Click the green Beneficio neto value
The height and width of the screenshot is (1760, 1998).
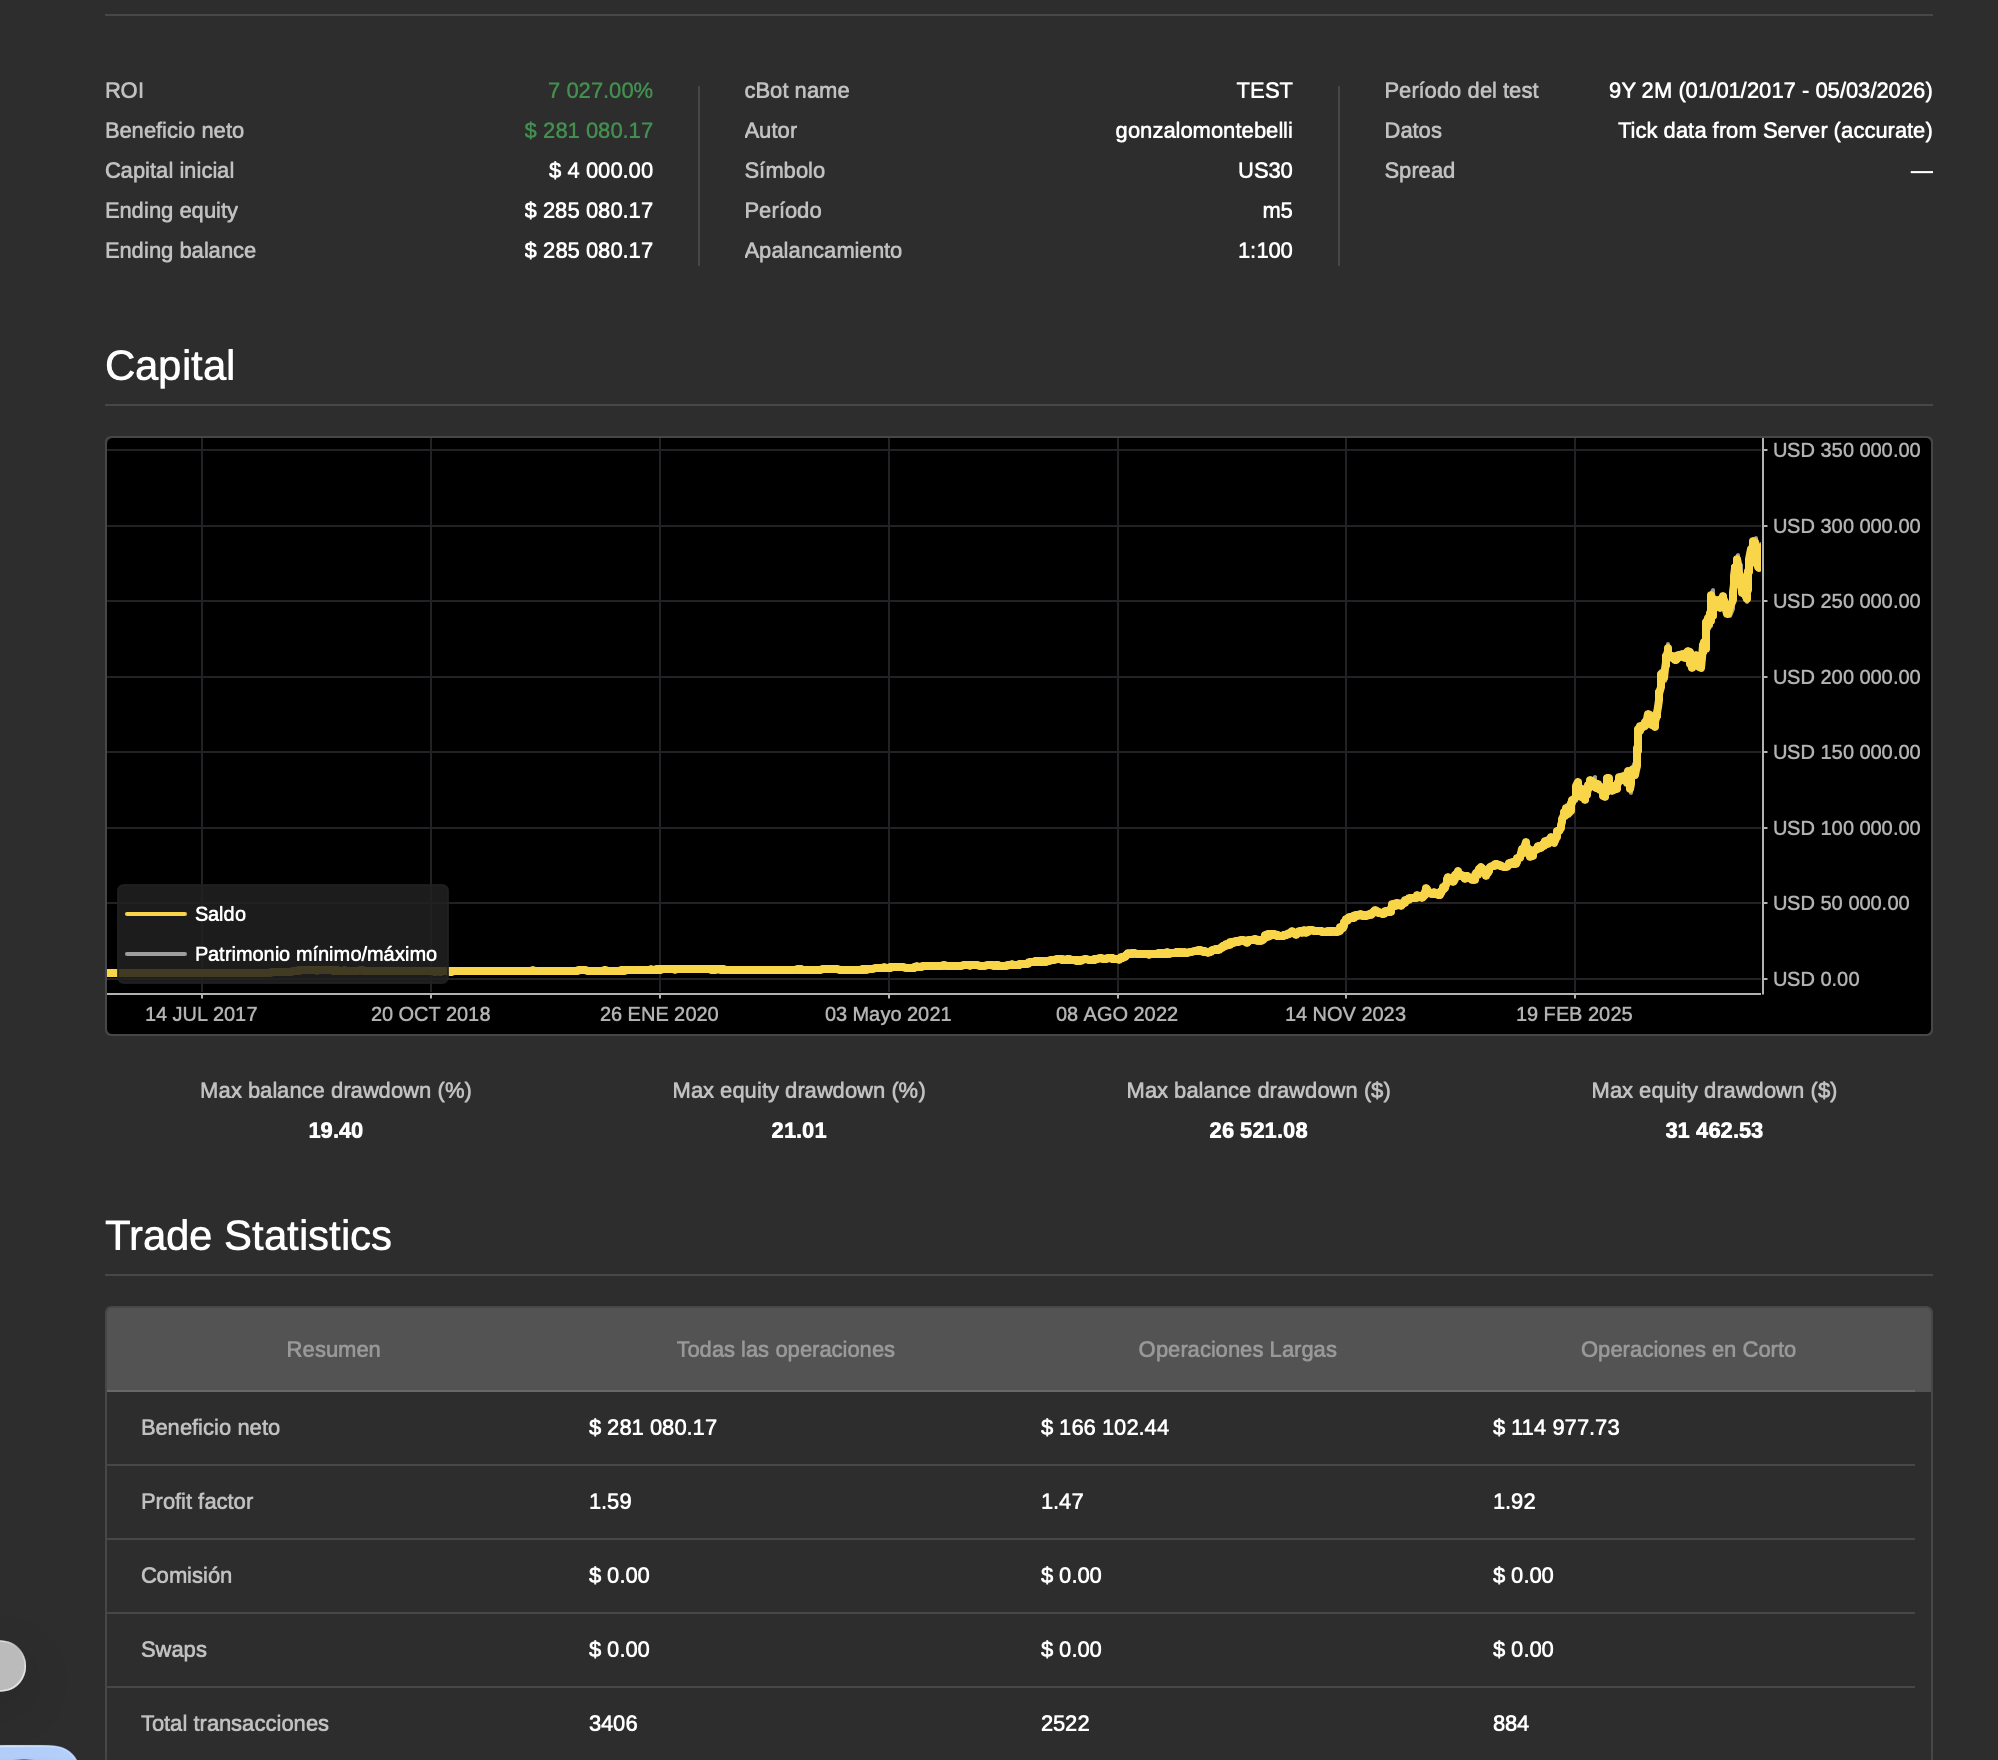(x=588, y=131)
